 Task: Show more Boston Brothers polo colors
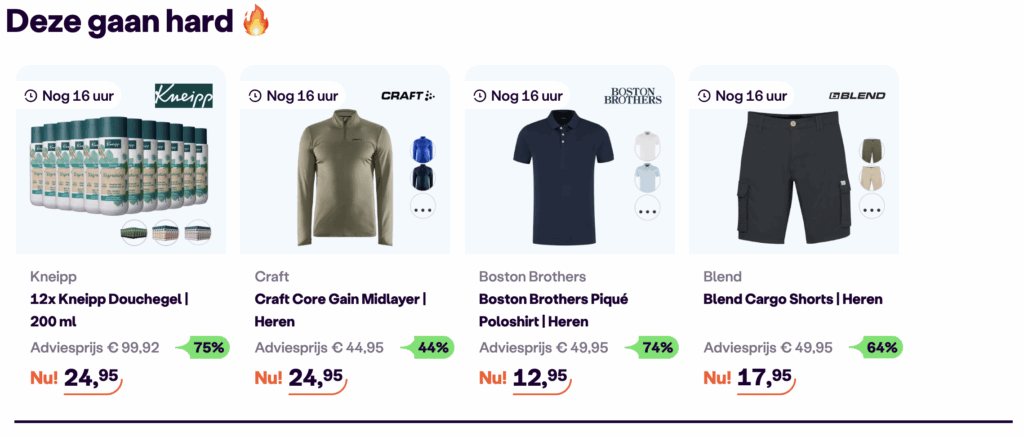[647, 209]
